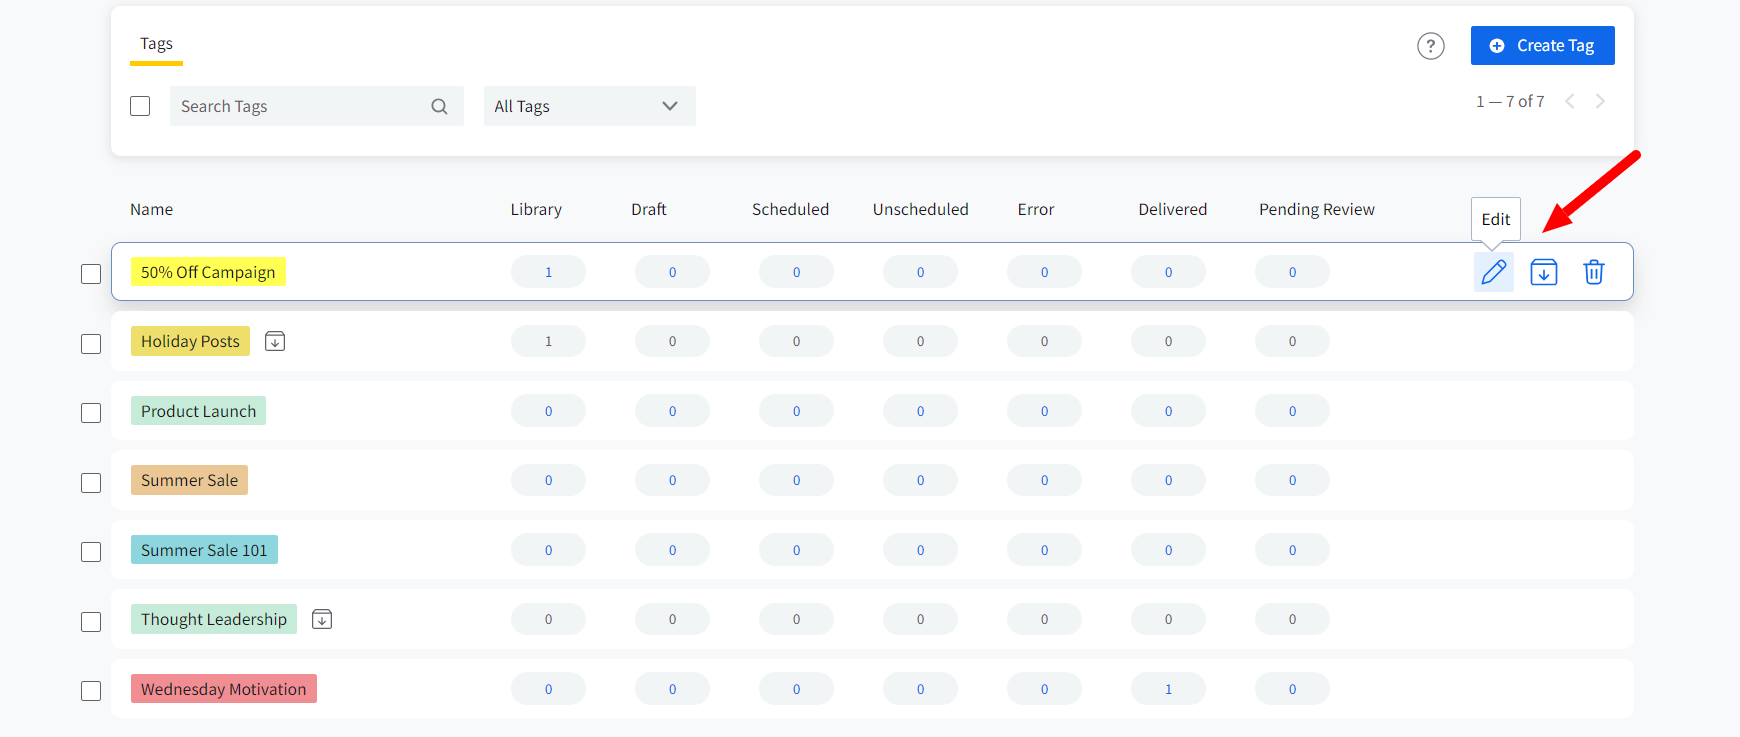Click the Edit pencil icon for 50% Off Campaign
The width and height of the screenshot is (1740, 737).
[1493, 272]
